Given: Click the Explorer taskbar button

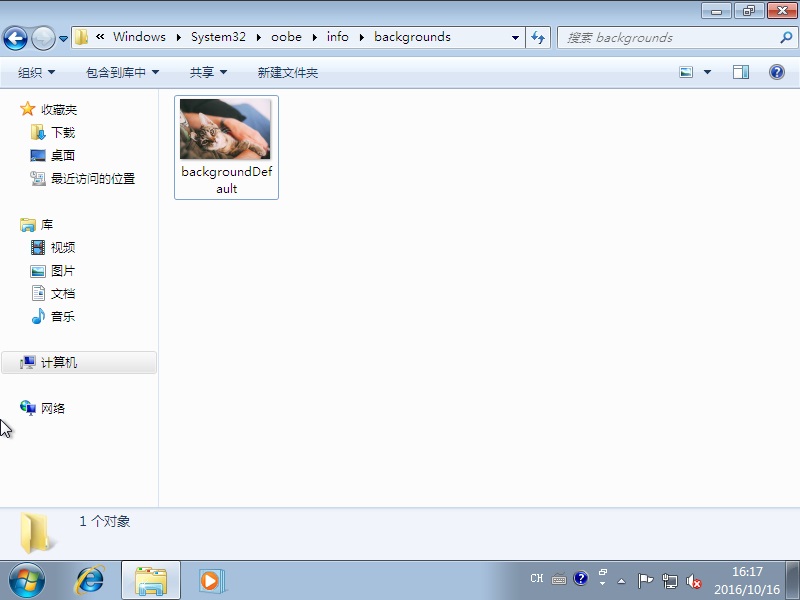Looking at the screenshot, I should point(151,581).
